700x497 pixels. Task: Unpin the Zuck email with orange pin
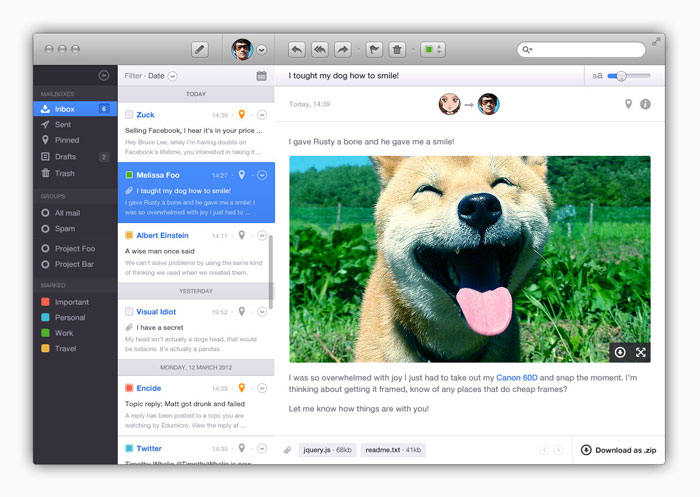coord(242,114)
